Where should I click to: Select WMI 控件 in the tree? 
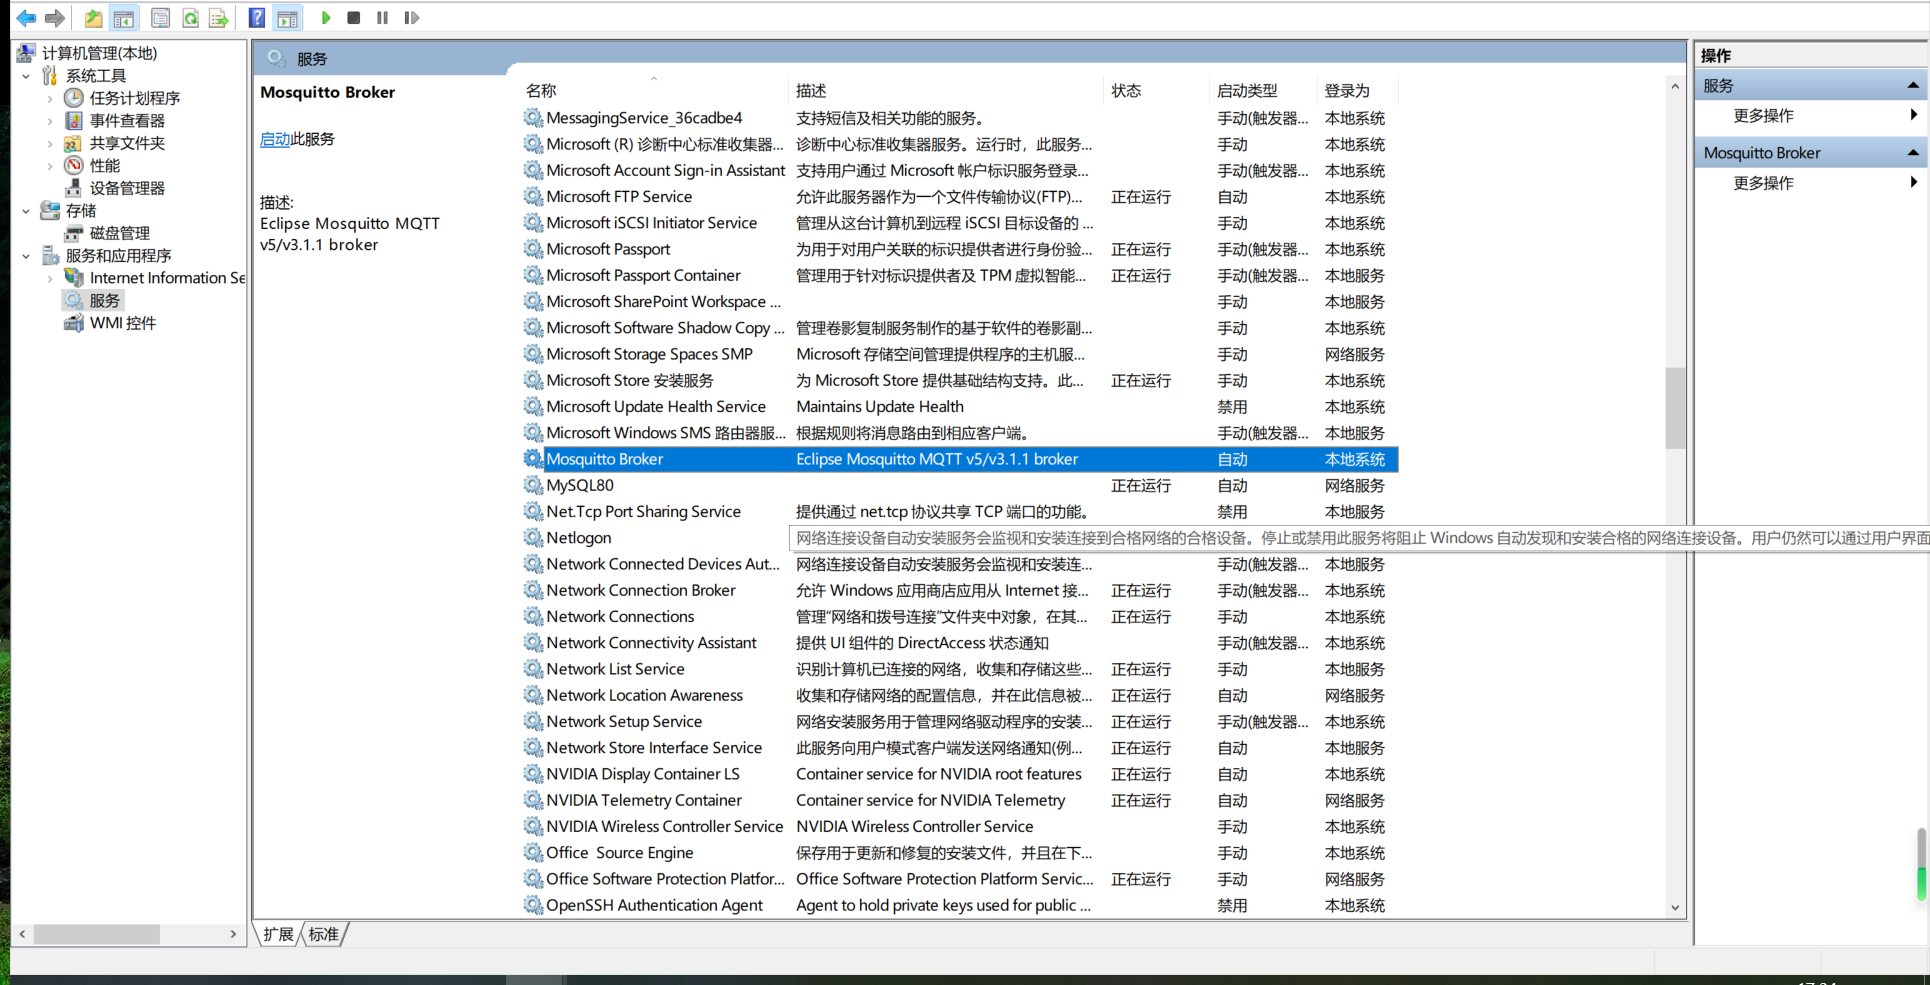(x=123, y=323)
